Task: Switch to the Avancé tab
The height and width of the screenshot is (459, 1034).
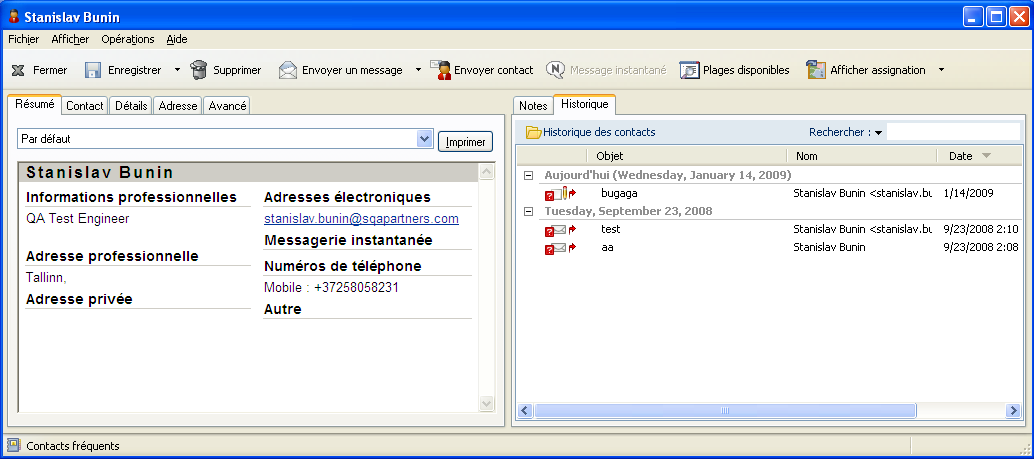Action: 227,106
